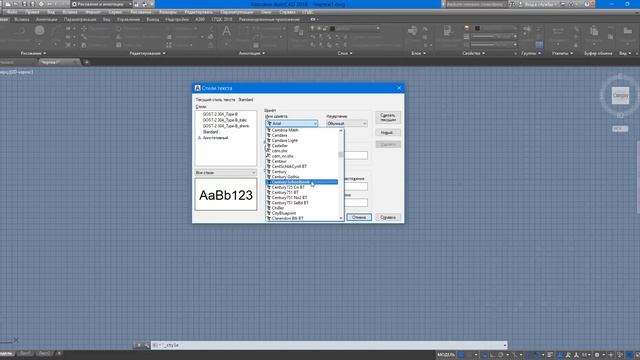
Task: Select Candara Light in the font list
Action: click(302, 140)
